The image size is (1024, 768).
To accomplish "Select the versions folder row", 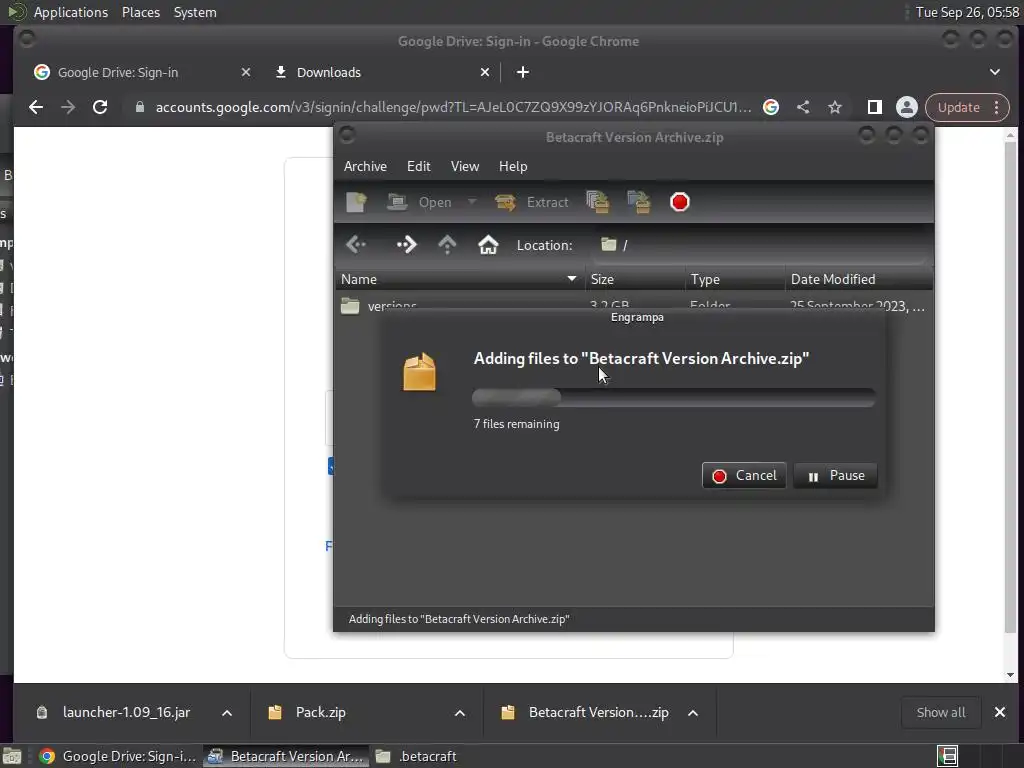I will pyautogui.click(x=633, y=304).
